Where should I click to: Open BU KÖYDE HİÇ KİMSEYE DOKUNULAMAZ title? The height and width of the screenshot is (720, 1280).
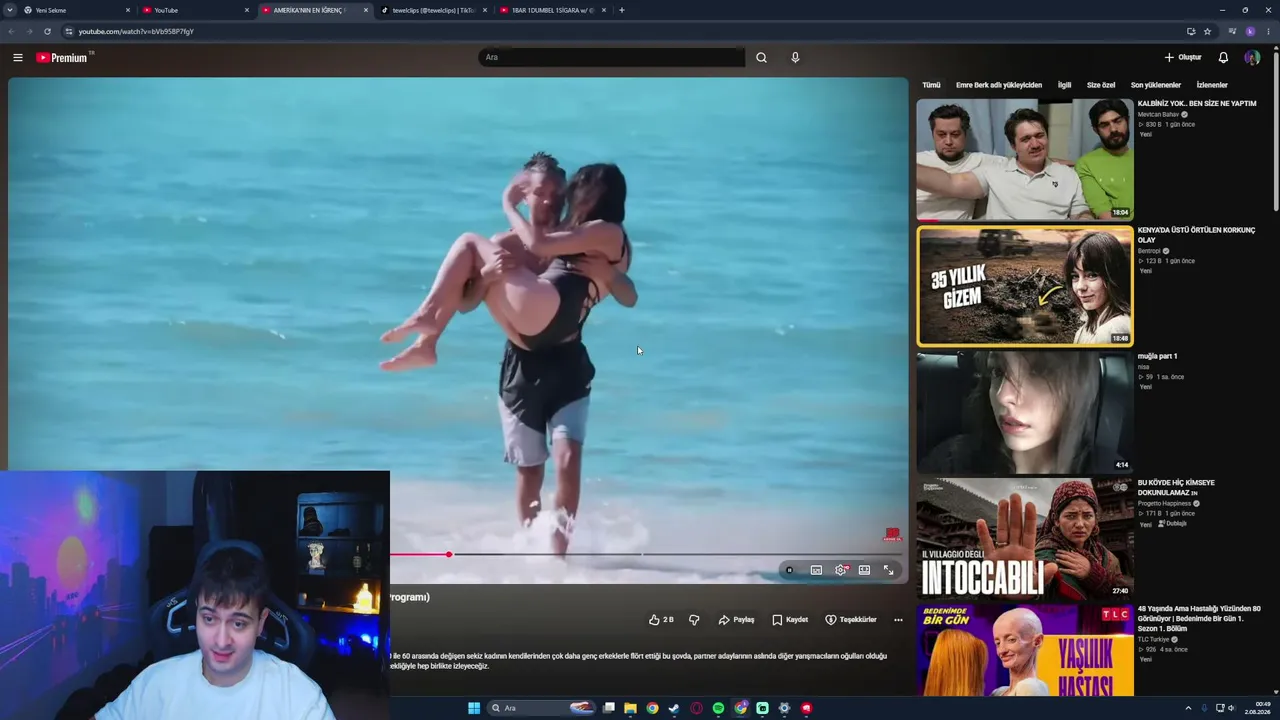click(1176, 488)
